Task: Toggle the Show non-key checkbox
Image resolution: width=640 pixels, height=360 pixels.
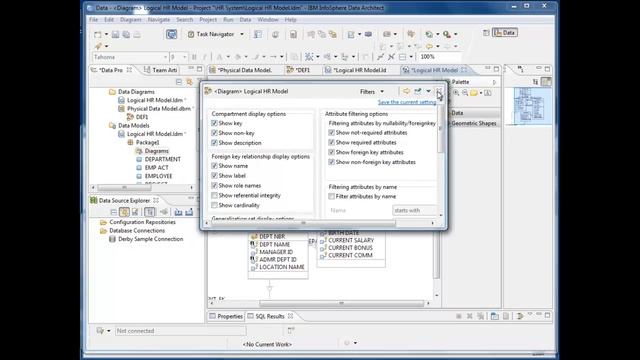Action: pyautogui.click(x=214, y=133)
